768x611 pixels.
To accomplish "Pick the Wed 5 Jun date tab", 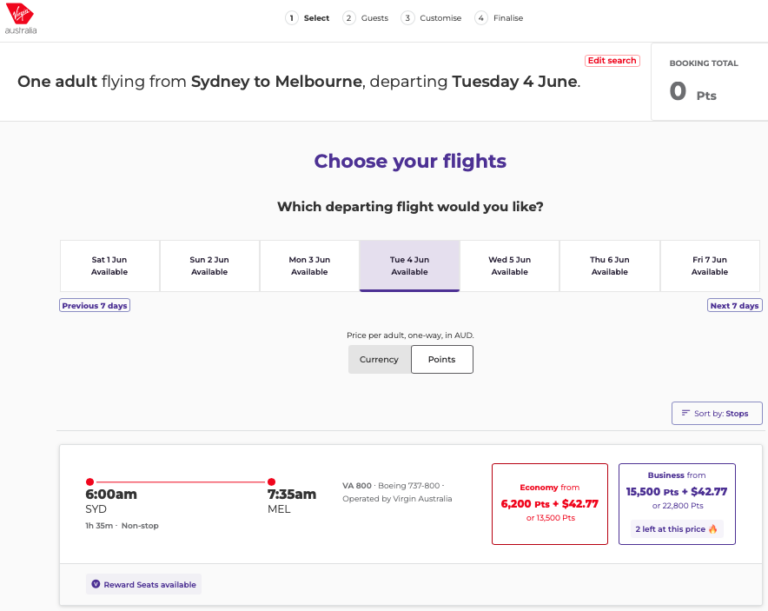I will (509, 266).
